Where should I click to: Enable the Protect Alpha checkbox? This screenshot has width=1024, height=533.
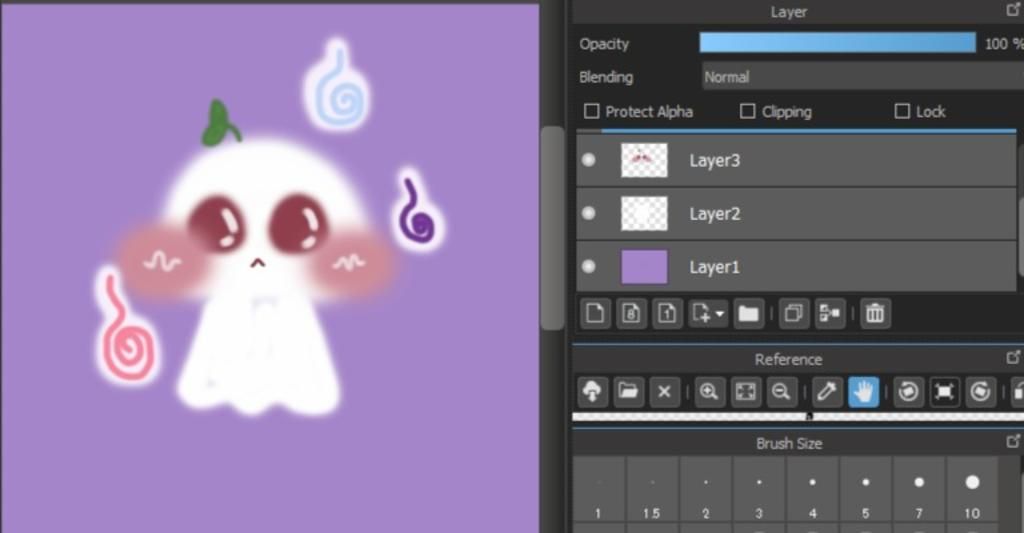591,111
